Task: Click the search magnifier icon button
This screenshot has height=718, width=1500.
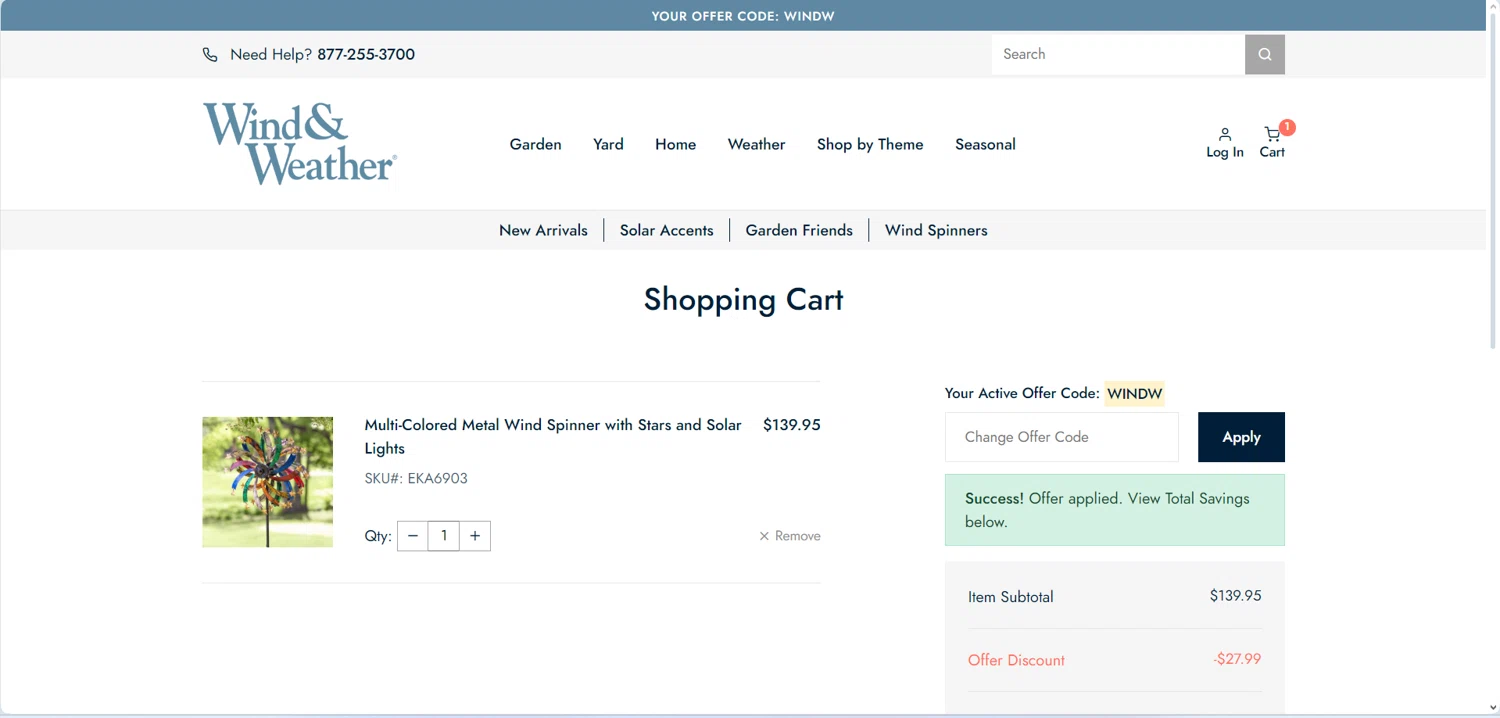Action: coord(1265,54)
